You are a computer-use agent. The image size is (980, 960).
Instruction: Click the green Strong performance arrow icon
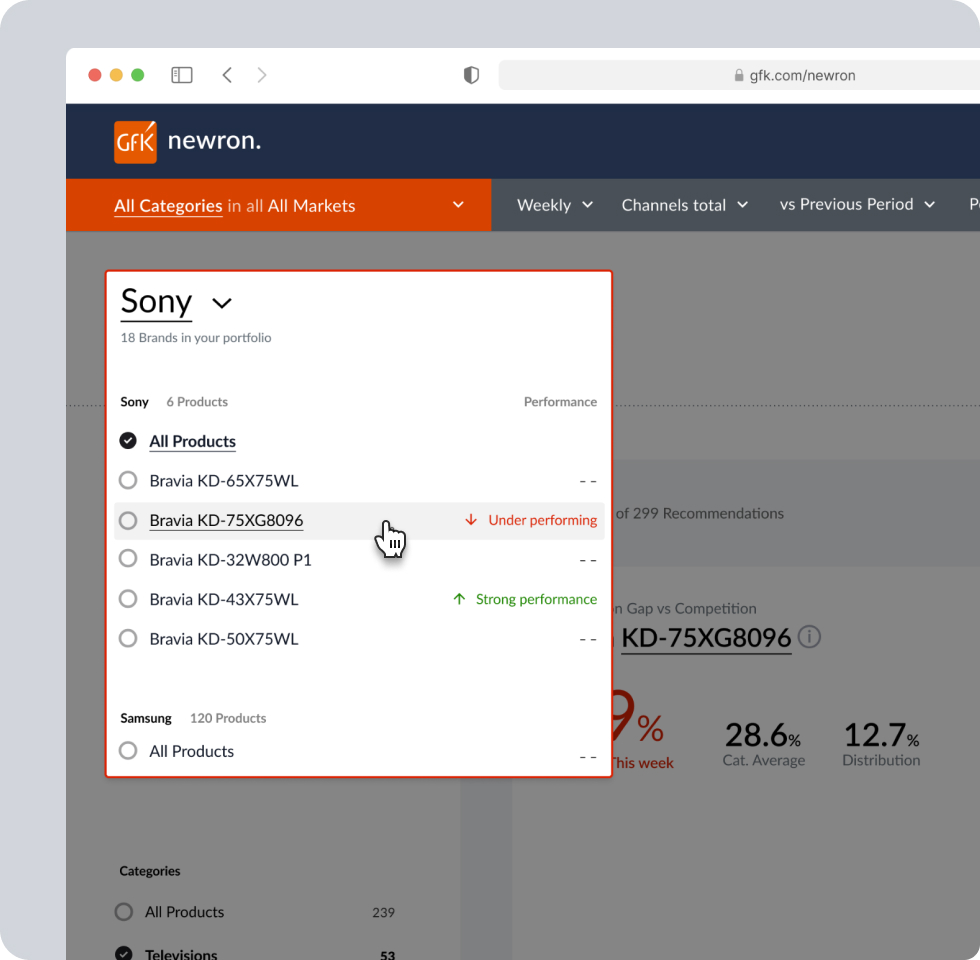click(x=459, y=599)
